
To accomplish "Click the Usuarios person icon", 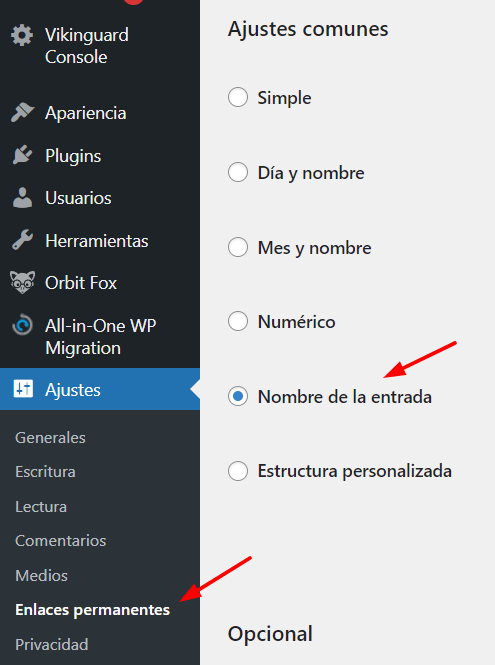I will point(22,198).
